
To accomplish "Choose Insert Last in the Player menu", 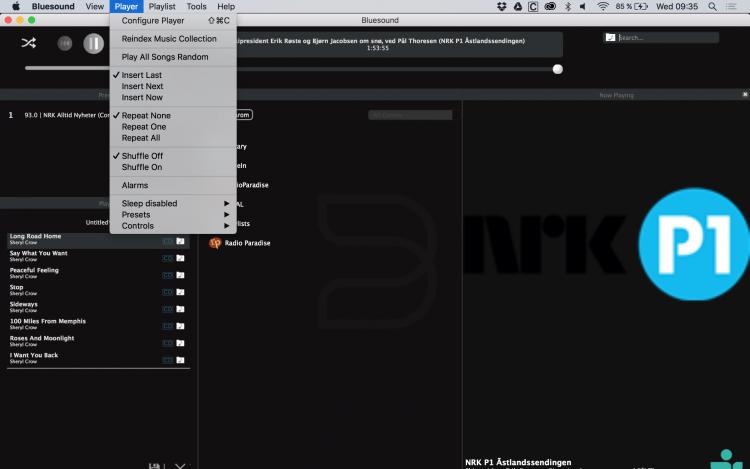I will click(x=173, y=75).
